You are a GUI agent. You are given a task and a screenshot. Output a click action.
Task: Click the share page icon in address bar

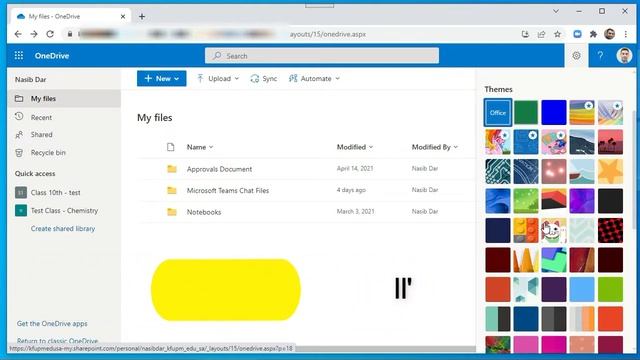(541, 34)
